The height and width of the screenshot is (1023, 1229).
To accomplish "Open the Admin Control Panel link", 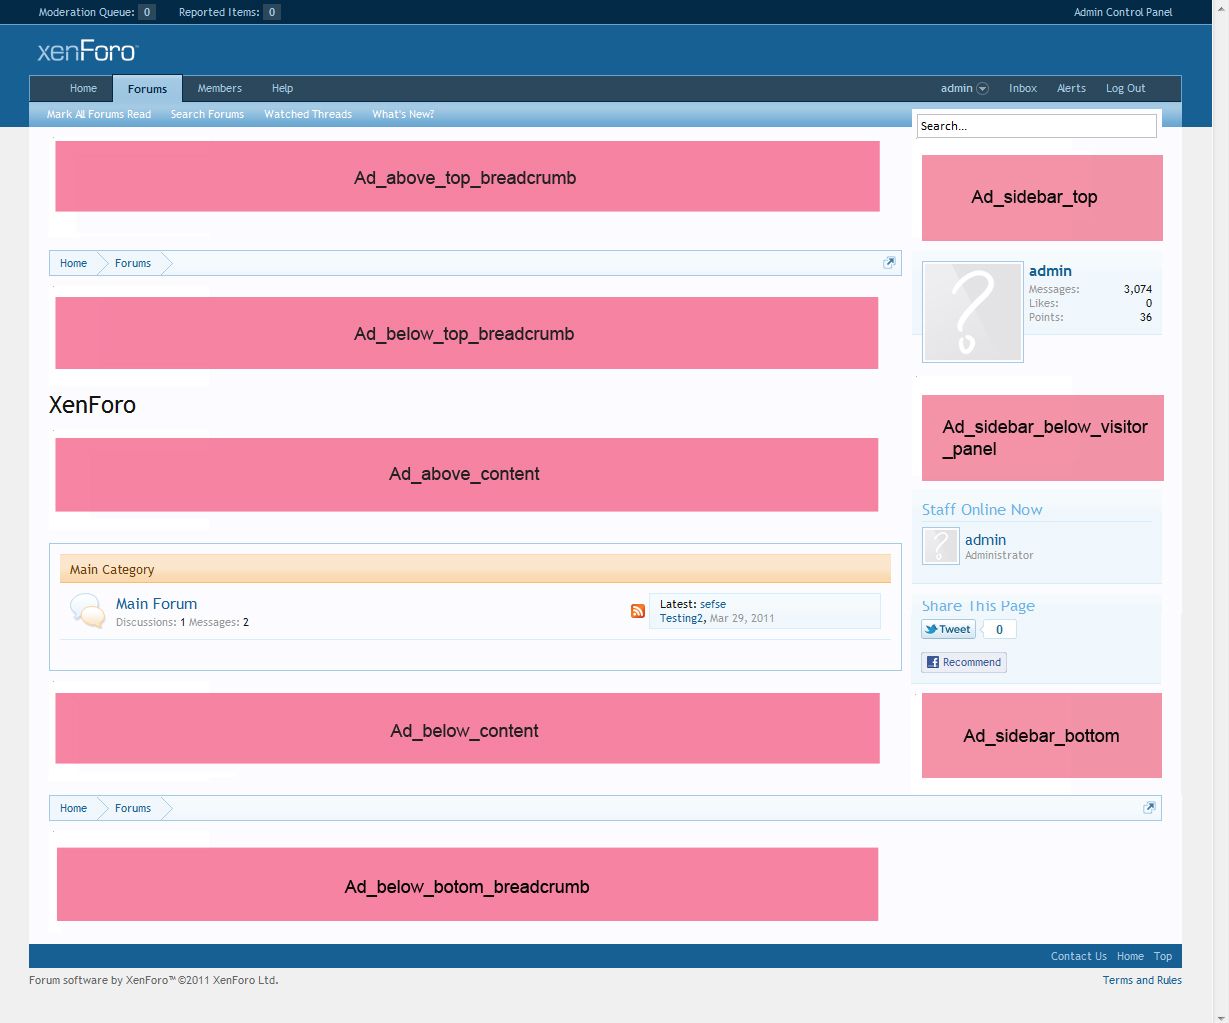I will 1123,12.
